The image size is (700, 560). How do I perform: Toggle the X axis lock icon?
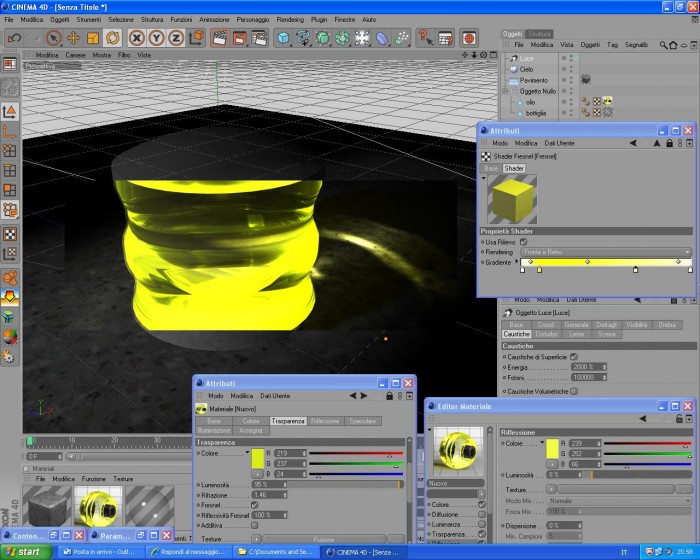[x=137, y=38]
